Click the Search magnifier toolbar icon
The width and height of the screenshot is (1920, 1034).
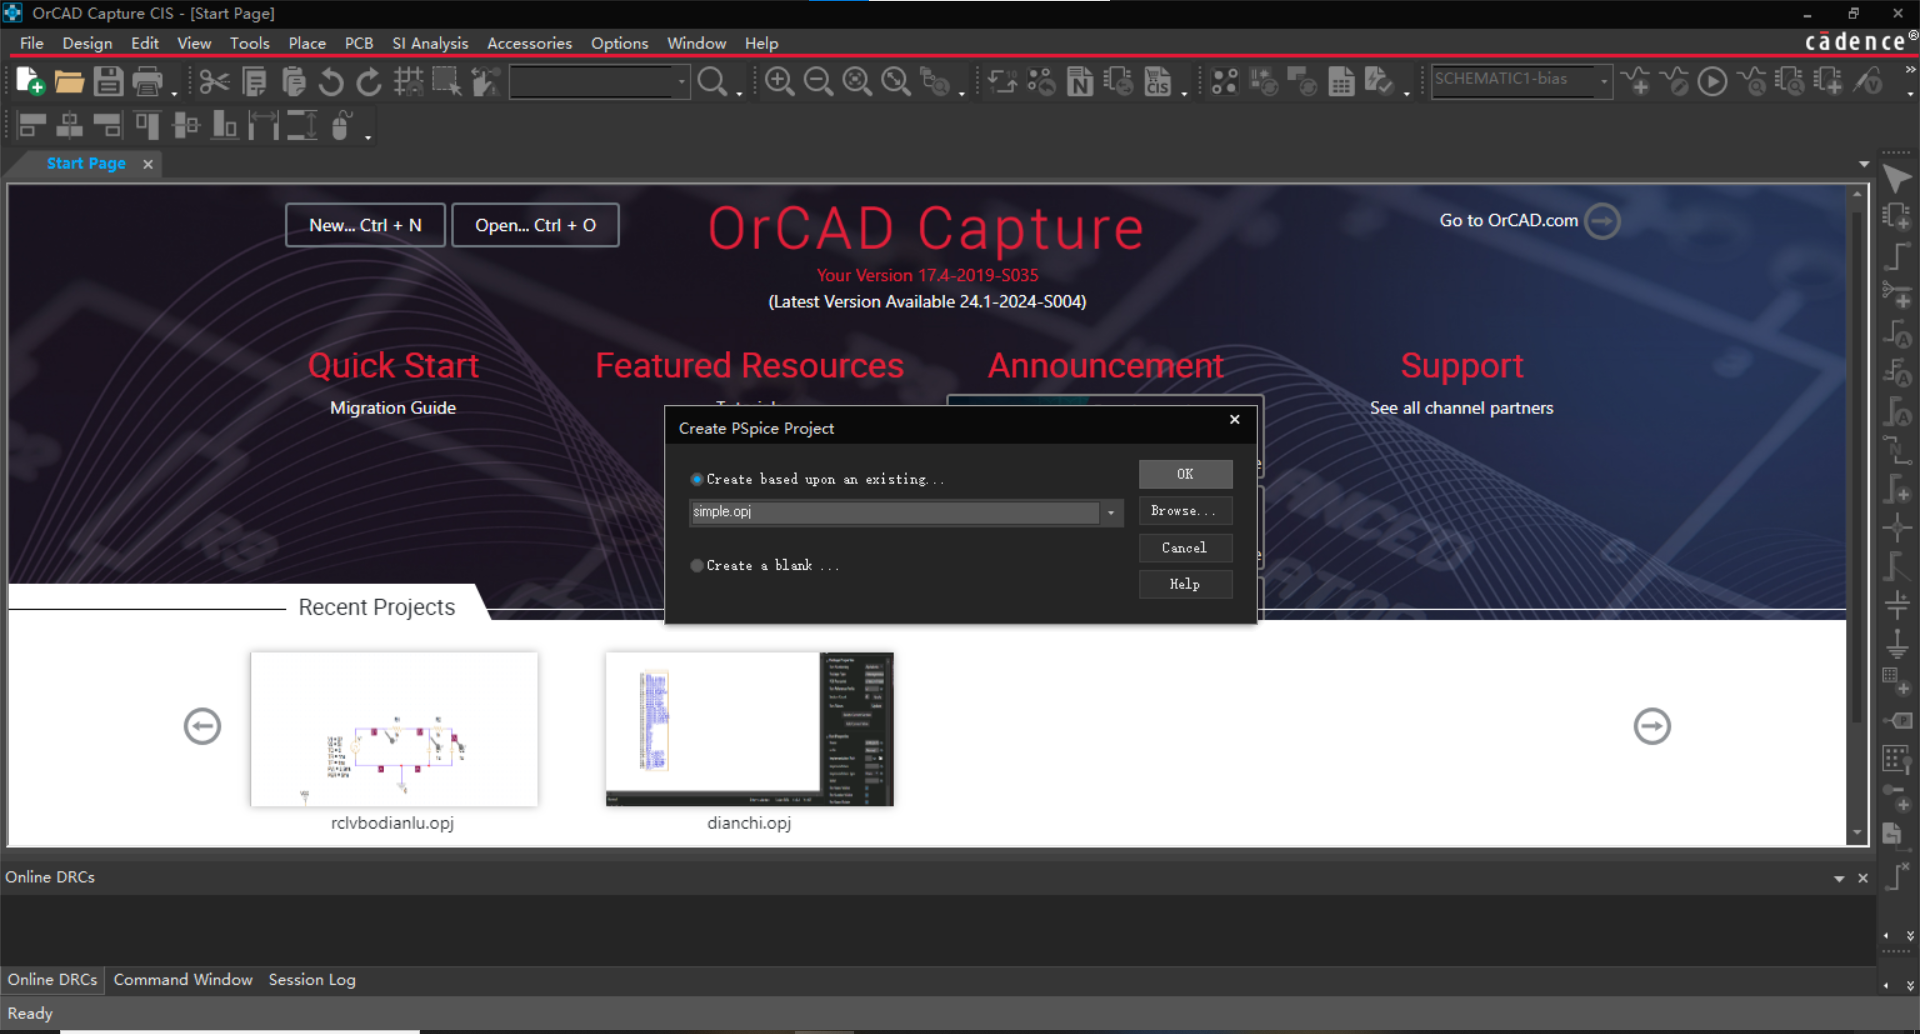[x=712, y=81]
